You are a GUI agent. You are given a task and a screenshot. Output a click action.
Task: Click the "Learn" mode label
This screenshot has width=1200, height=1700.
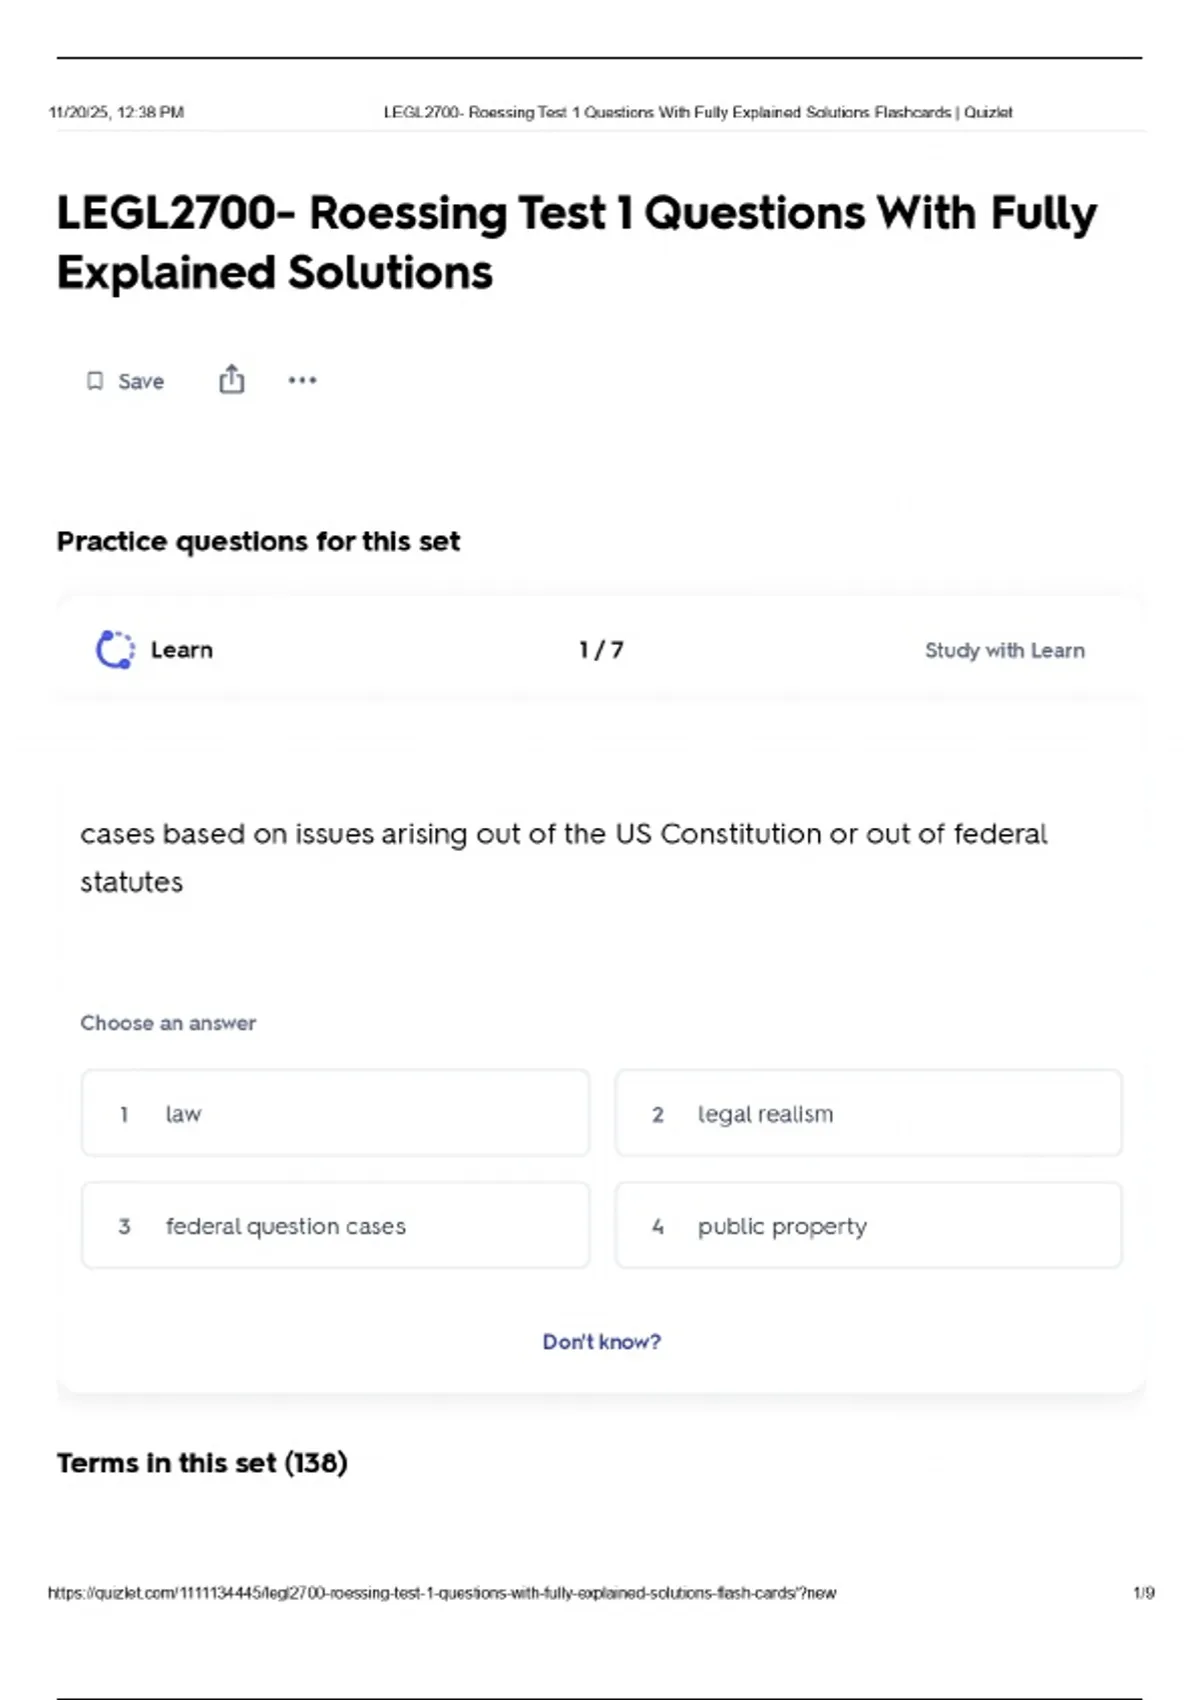182,650
